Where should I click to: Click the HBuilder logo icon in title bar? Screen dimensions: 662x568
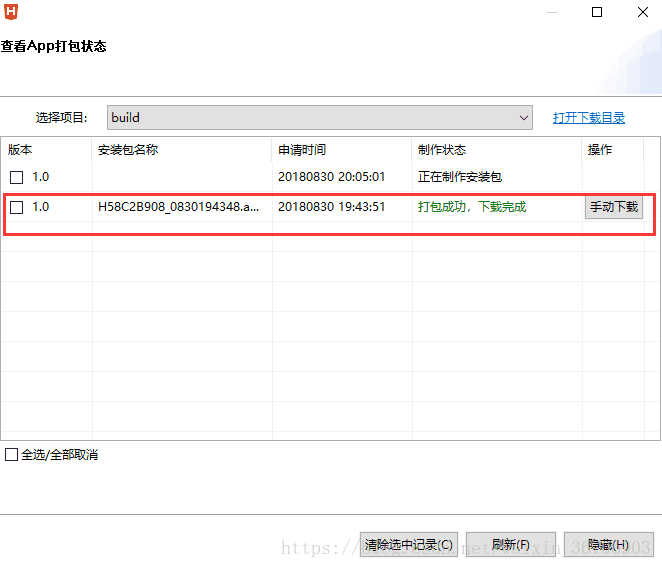tap(11, 11)
